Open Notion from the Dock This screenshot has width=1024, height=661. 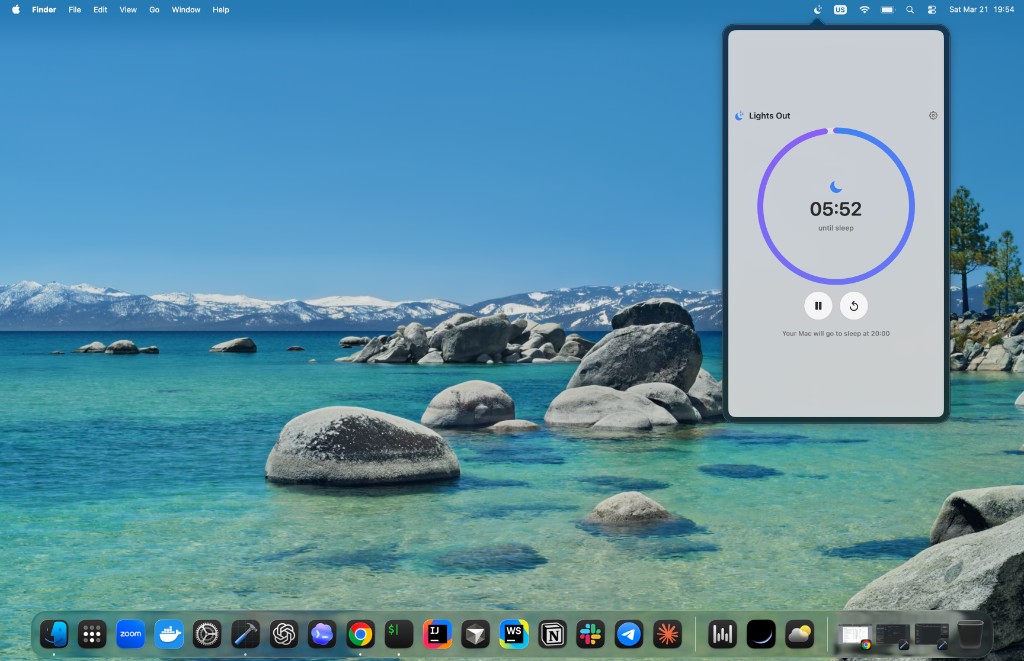click(552, 634)
